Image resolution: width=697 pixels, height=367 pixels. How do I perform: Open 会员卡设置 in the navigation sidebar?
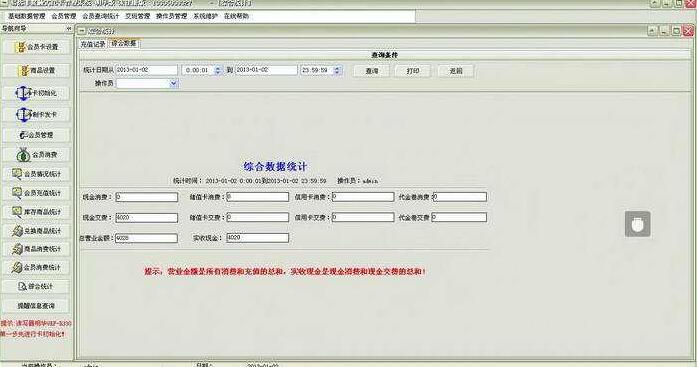36,47
